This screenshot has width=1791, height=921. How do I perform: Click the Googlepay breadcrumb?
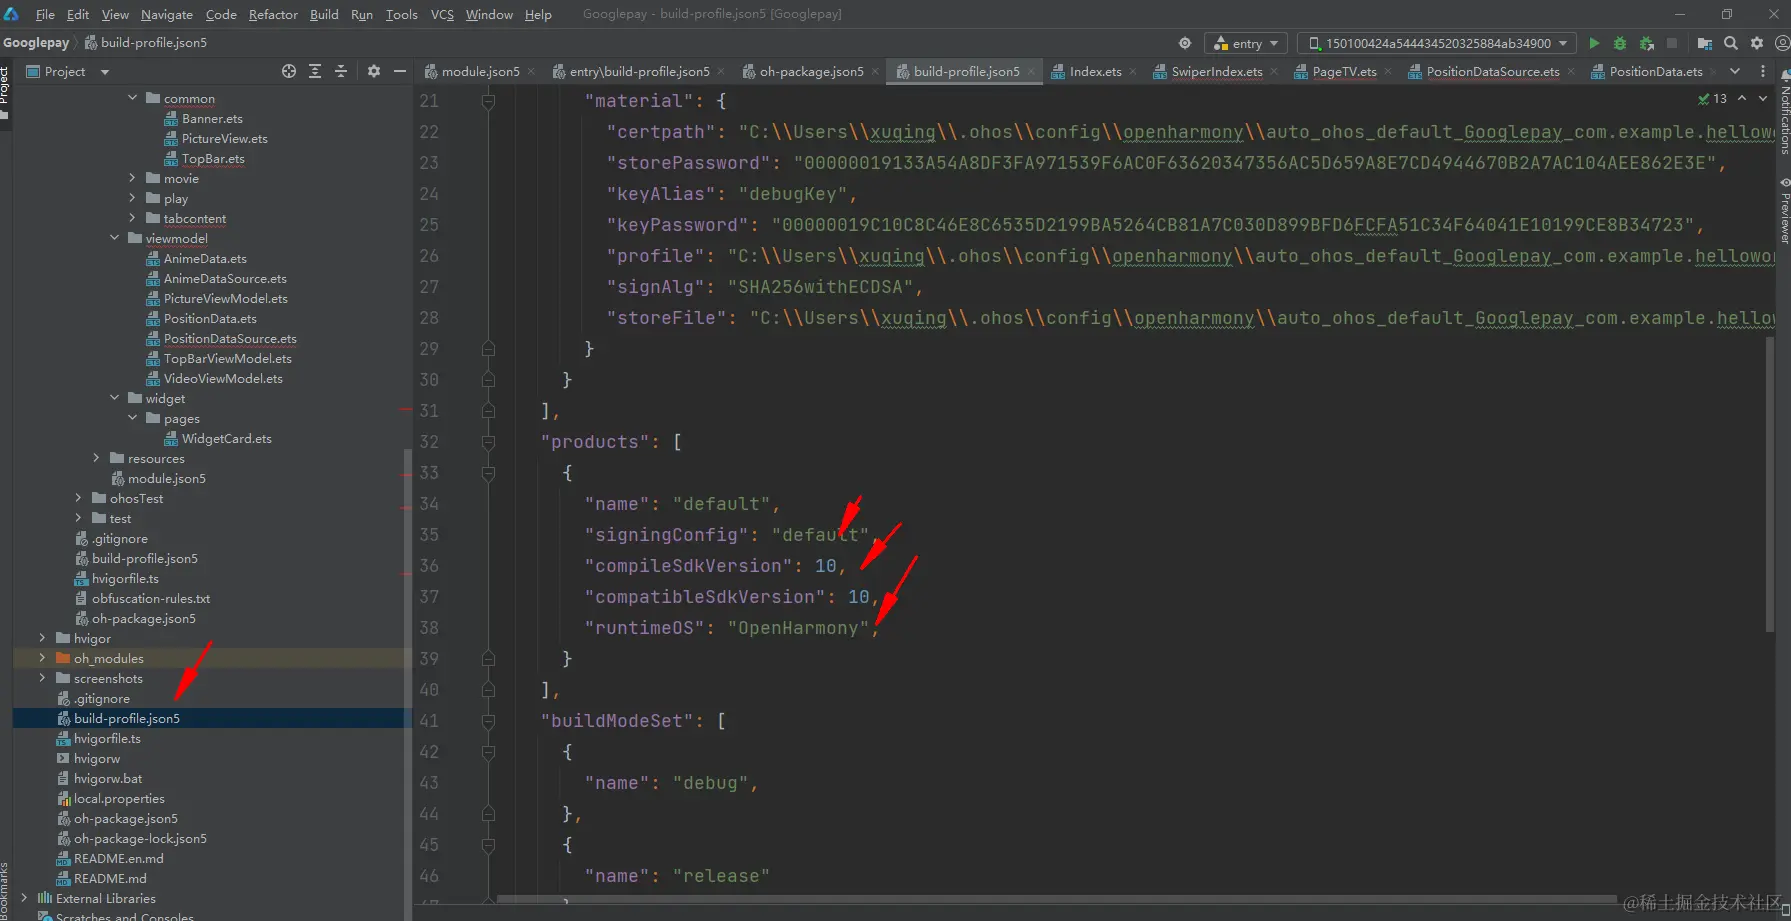(36, 43)
